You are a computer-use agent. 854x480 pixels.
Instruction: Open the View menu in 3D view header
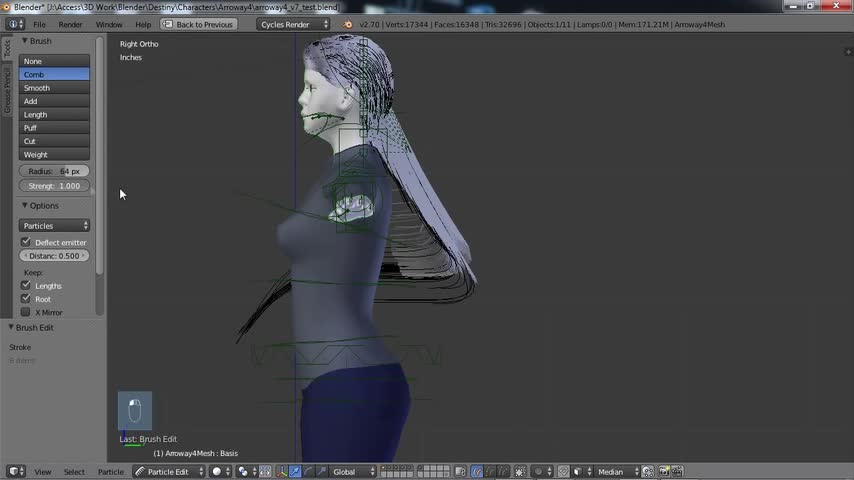tap(42, 472)
